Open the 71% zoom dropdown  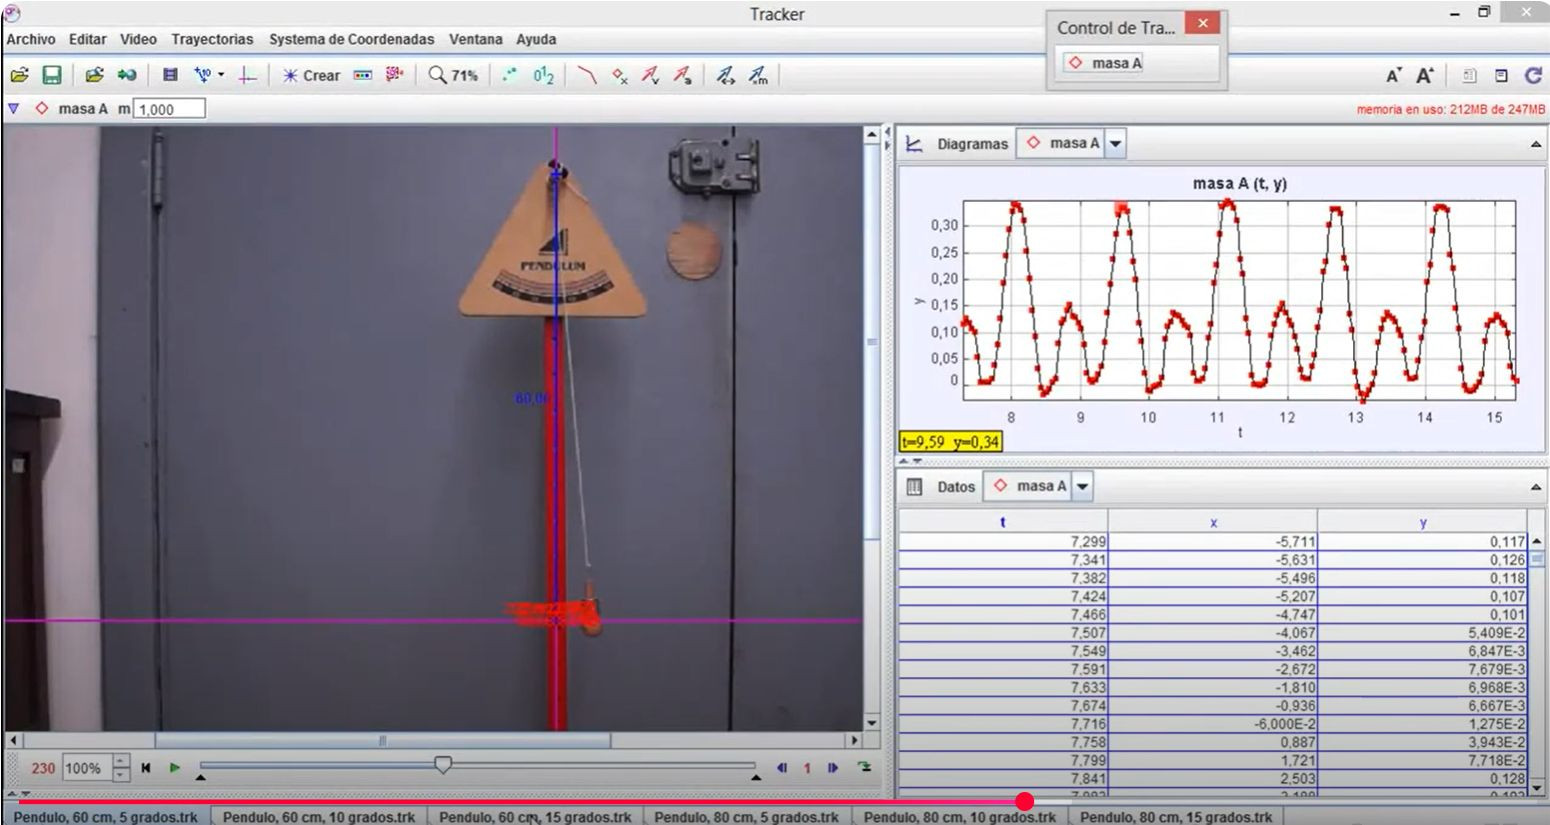coord(453,75)
